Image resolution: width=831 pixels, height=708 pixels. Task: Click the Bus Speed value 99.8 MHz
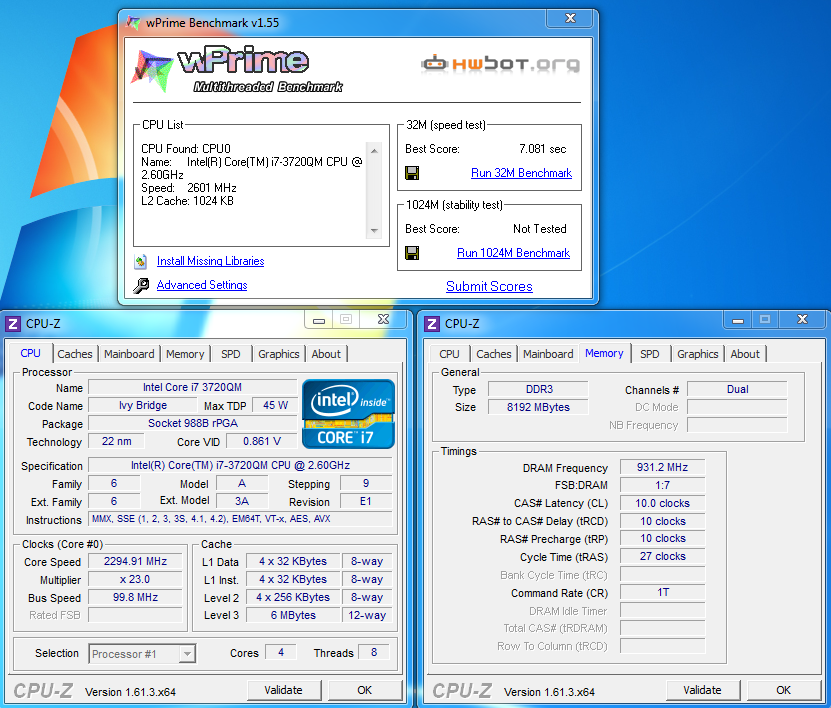(135, 597)
